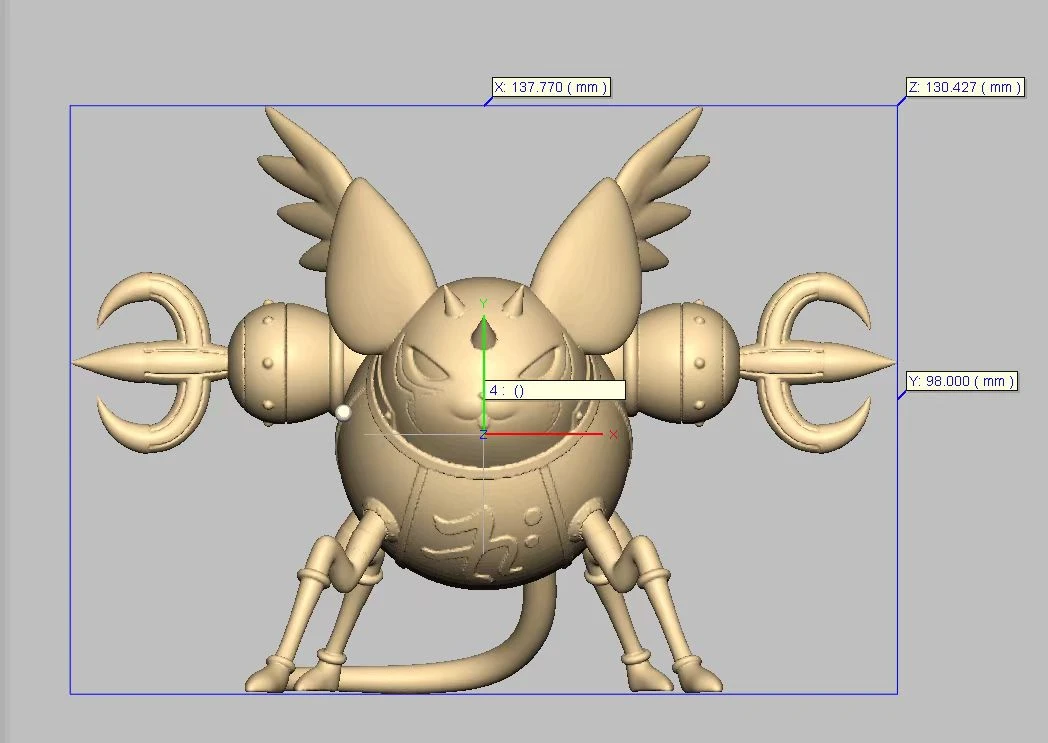Click the X 137.770 mm dimension label
The width and height of the screenshot is (1048, 743).
pyautogui.click(x=550, y=88)
